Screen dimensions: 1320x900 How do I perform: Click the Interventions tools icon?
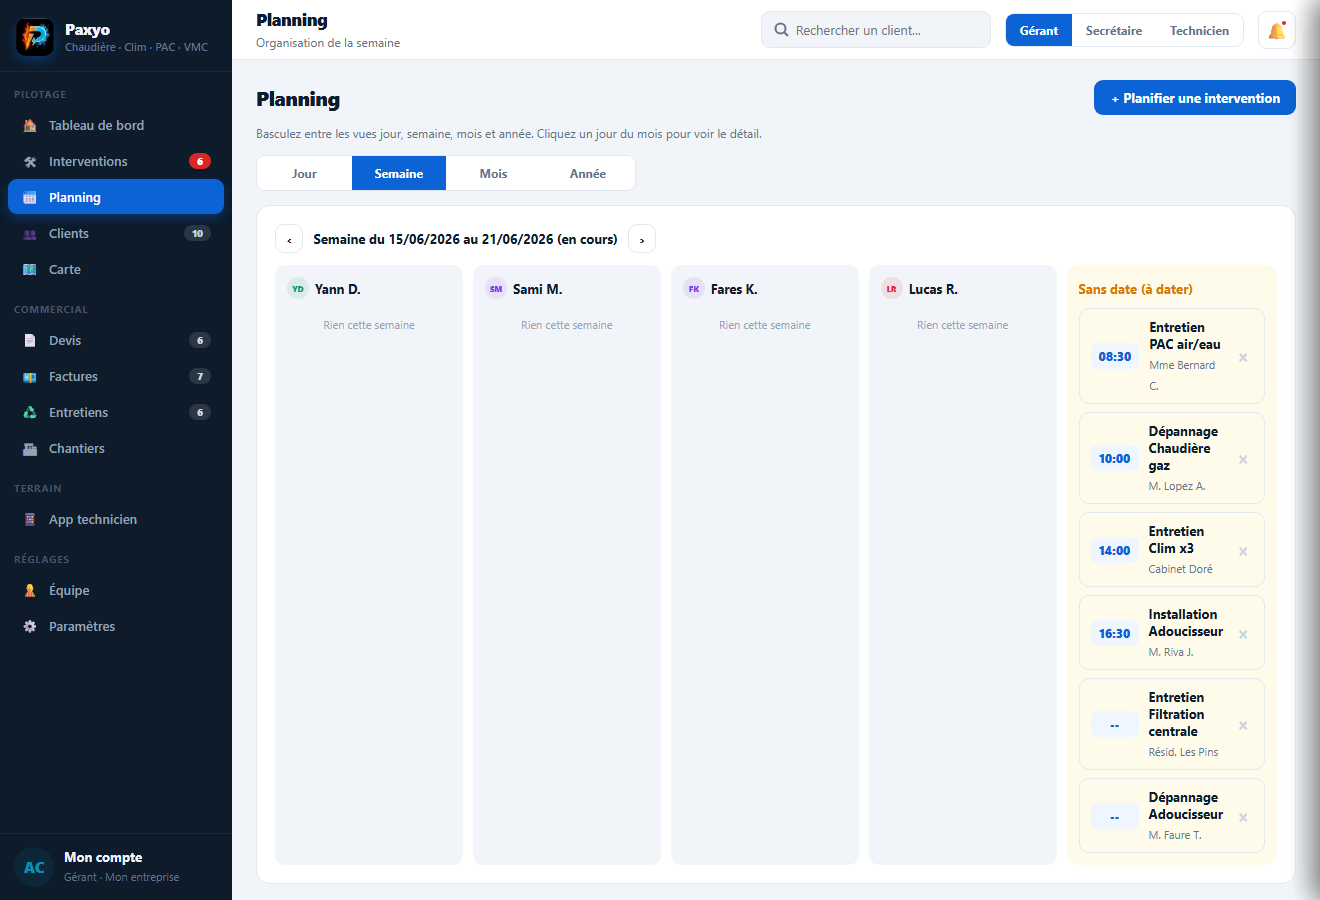(x=30, y=161)
